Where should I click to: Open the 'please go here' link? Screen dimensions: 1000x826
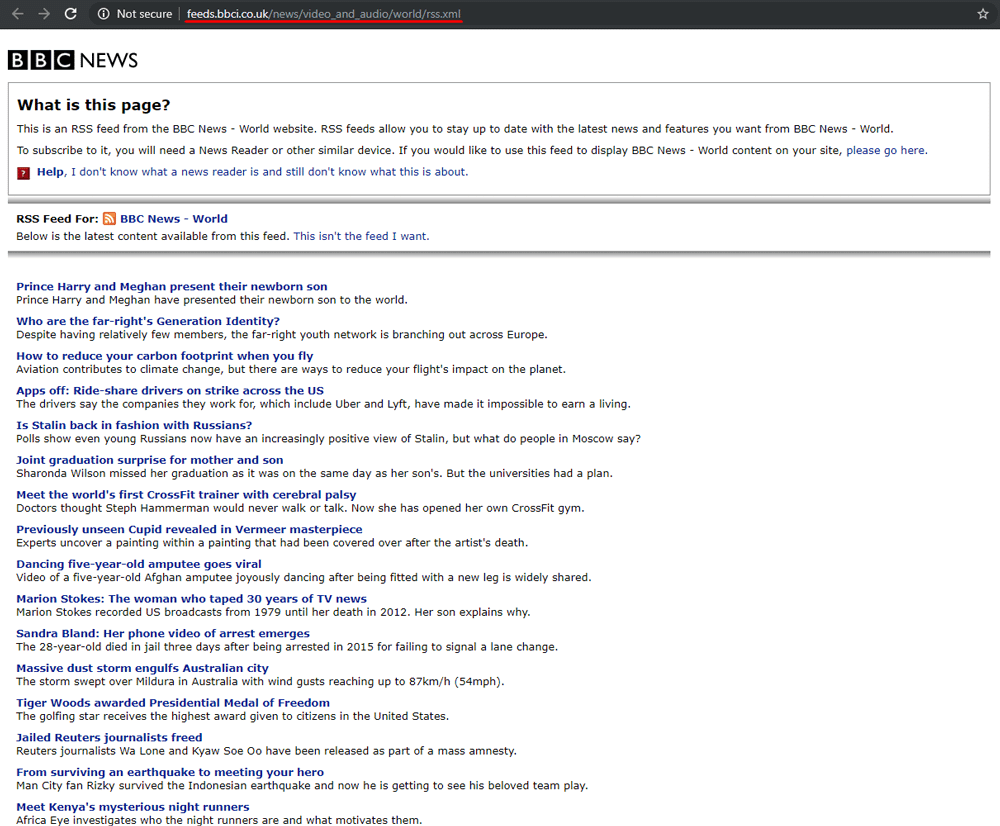coord(886,150)
